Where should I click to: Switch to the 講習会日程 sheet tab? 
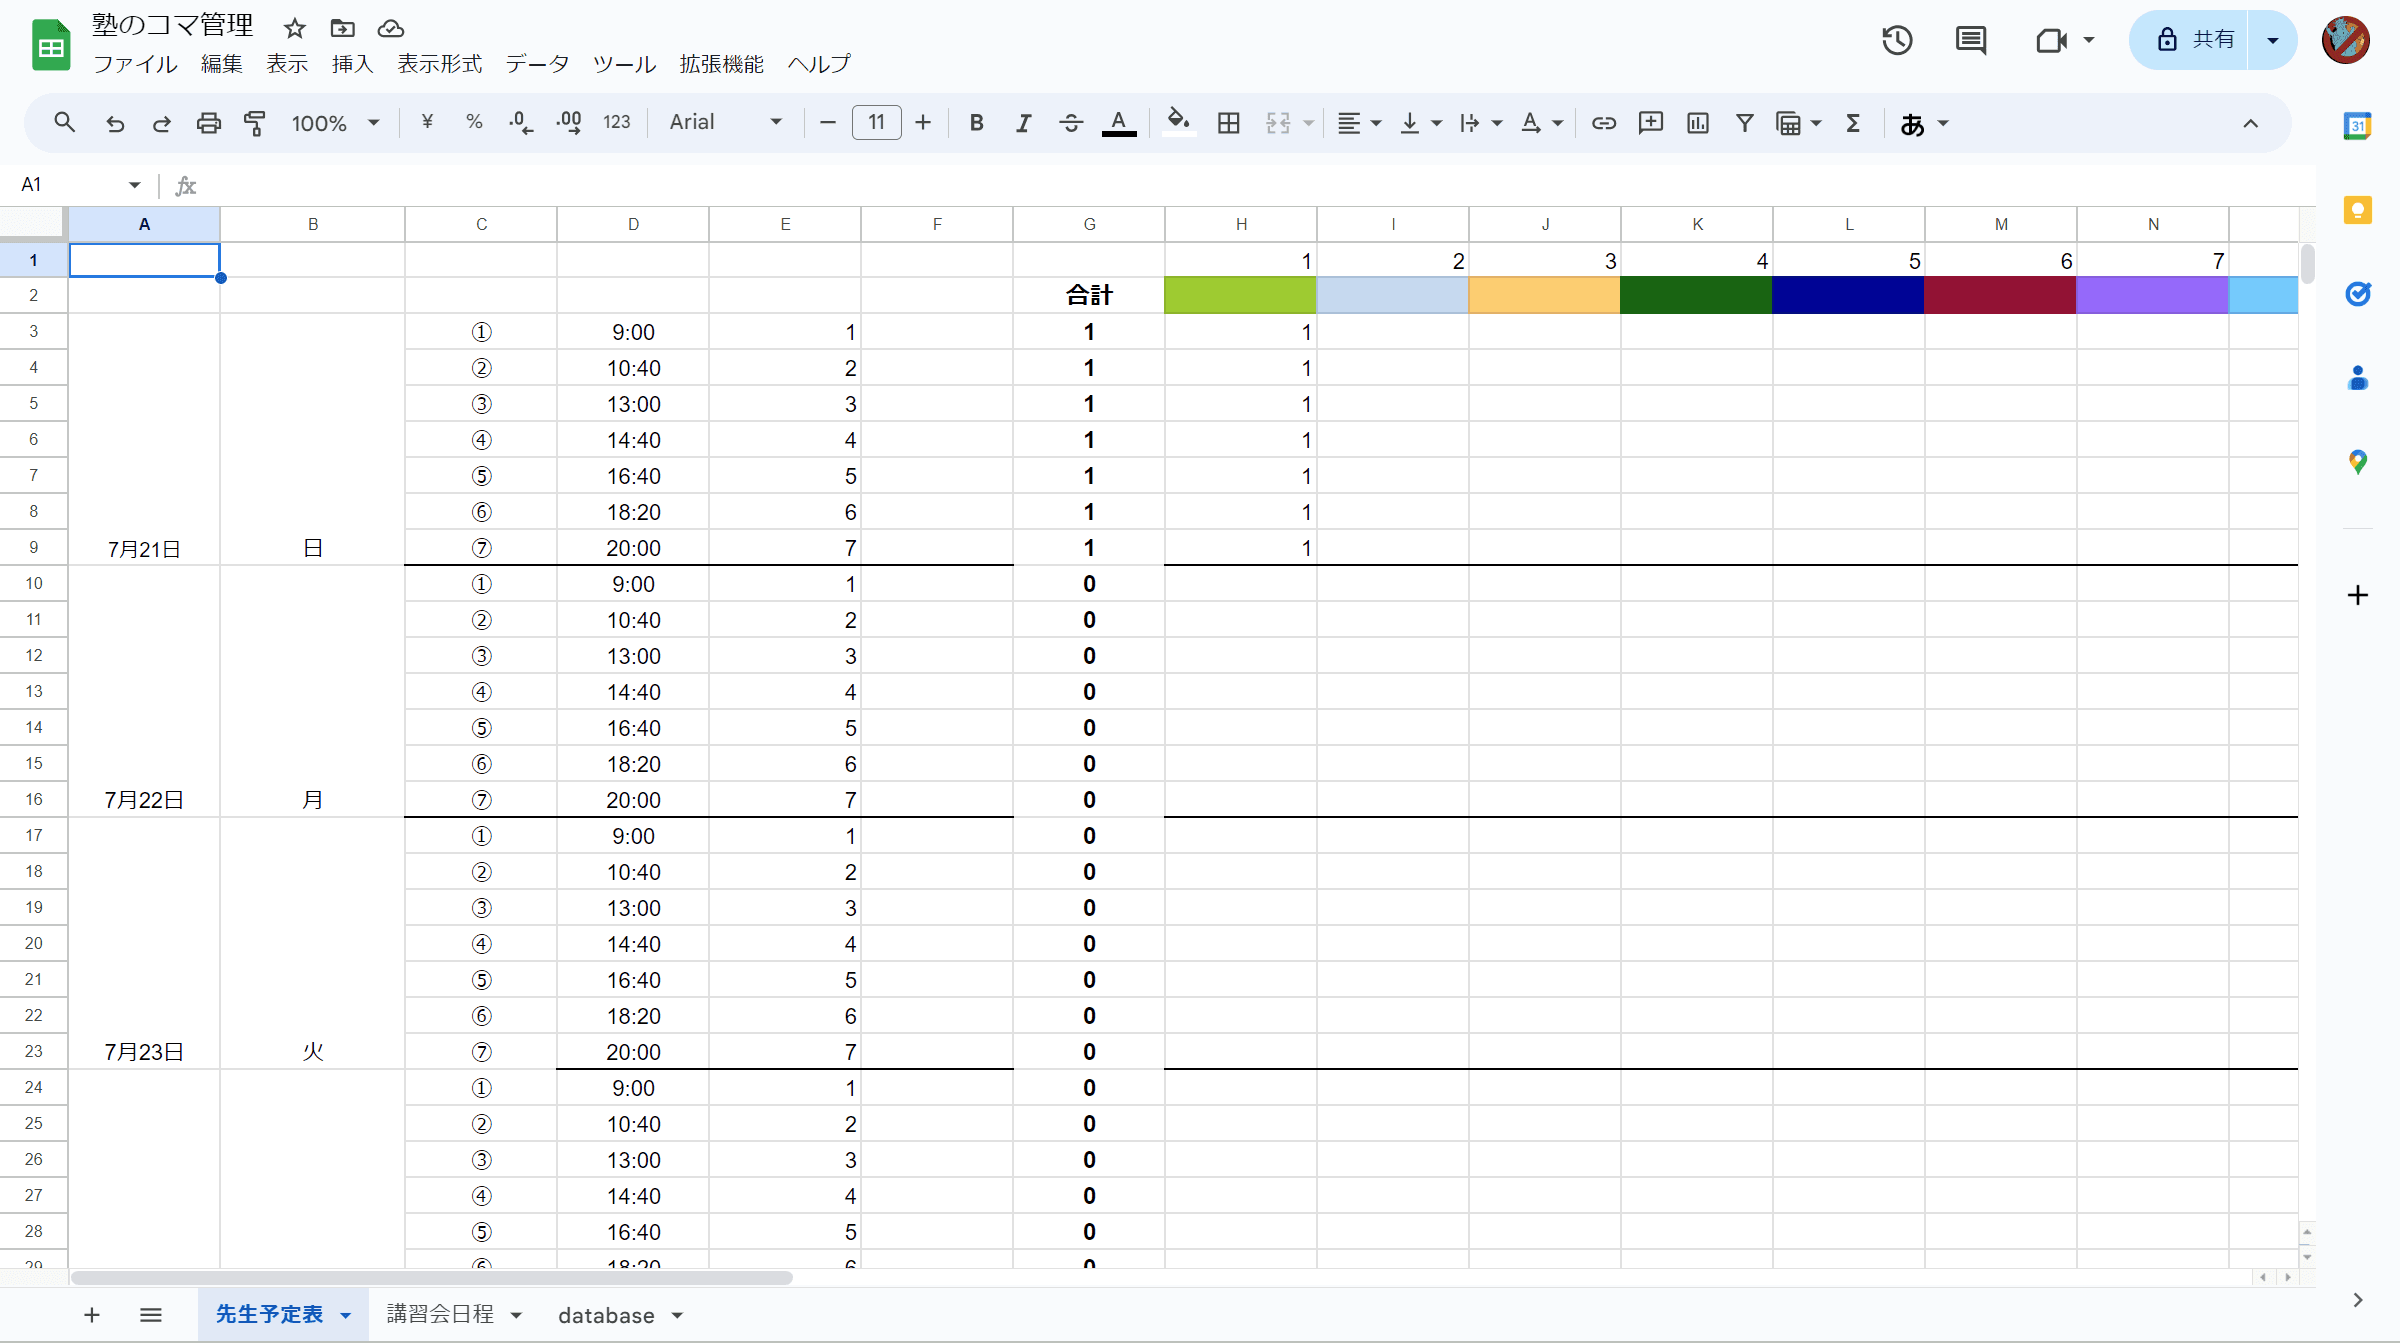click(440, 1315)
